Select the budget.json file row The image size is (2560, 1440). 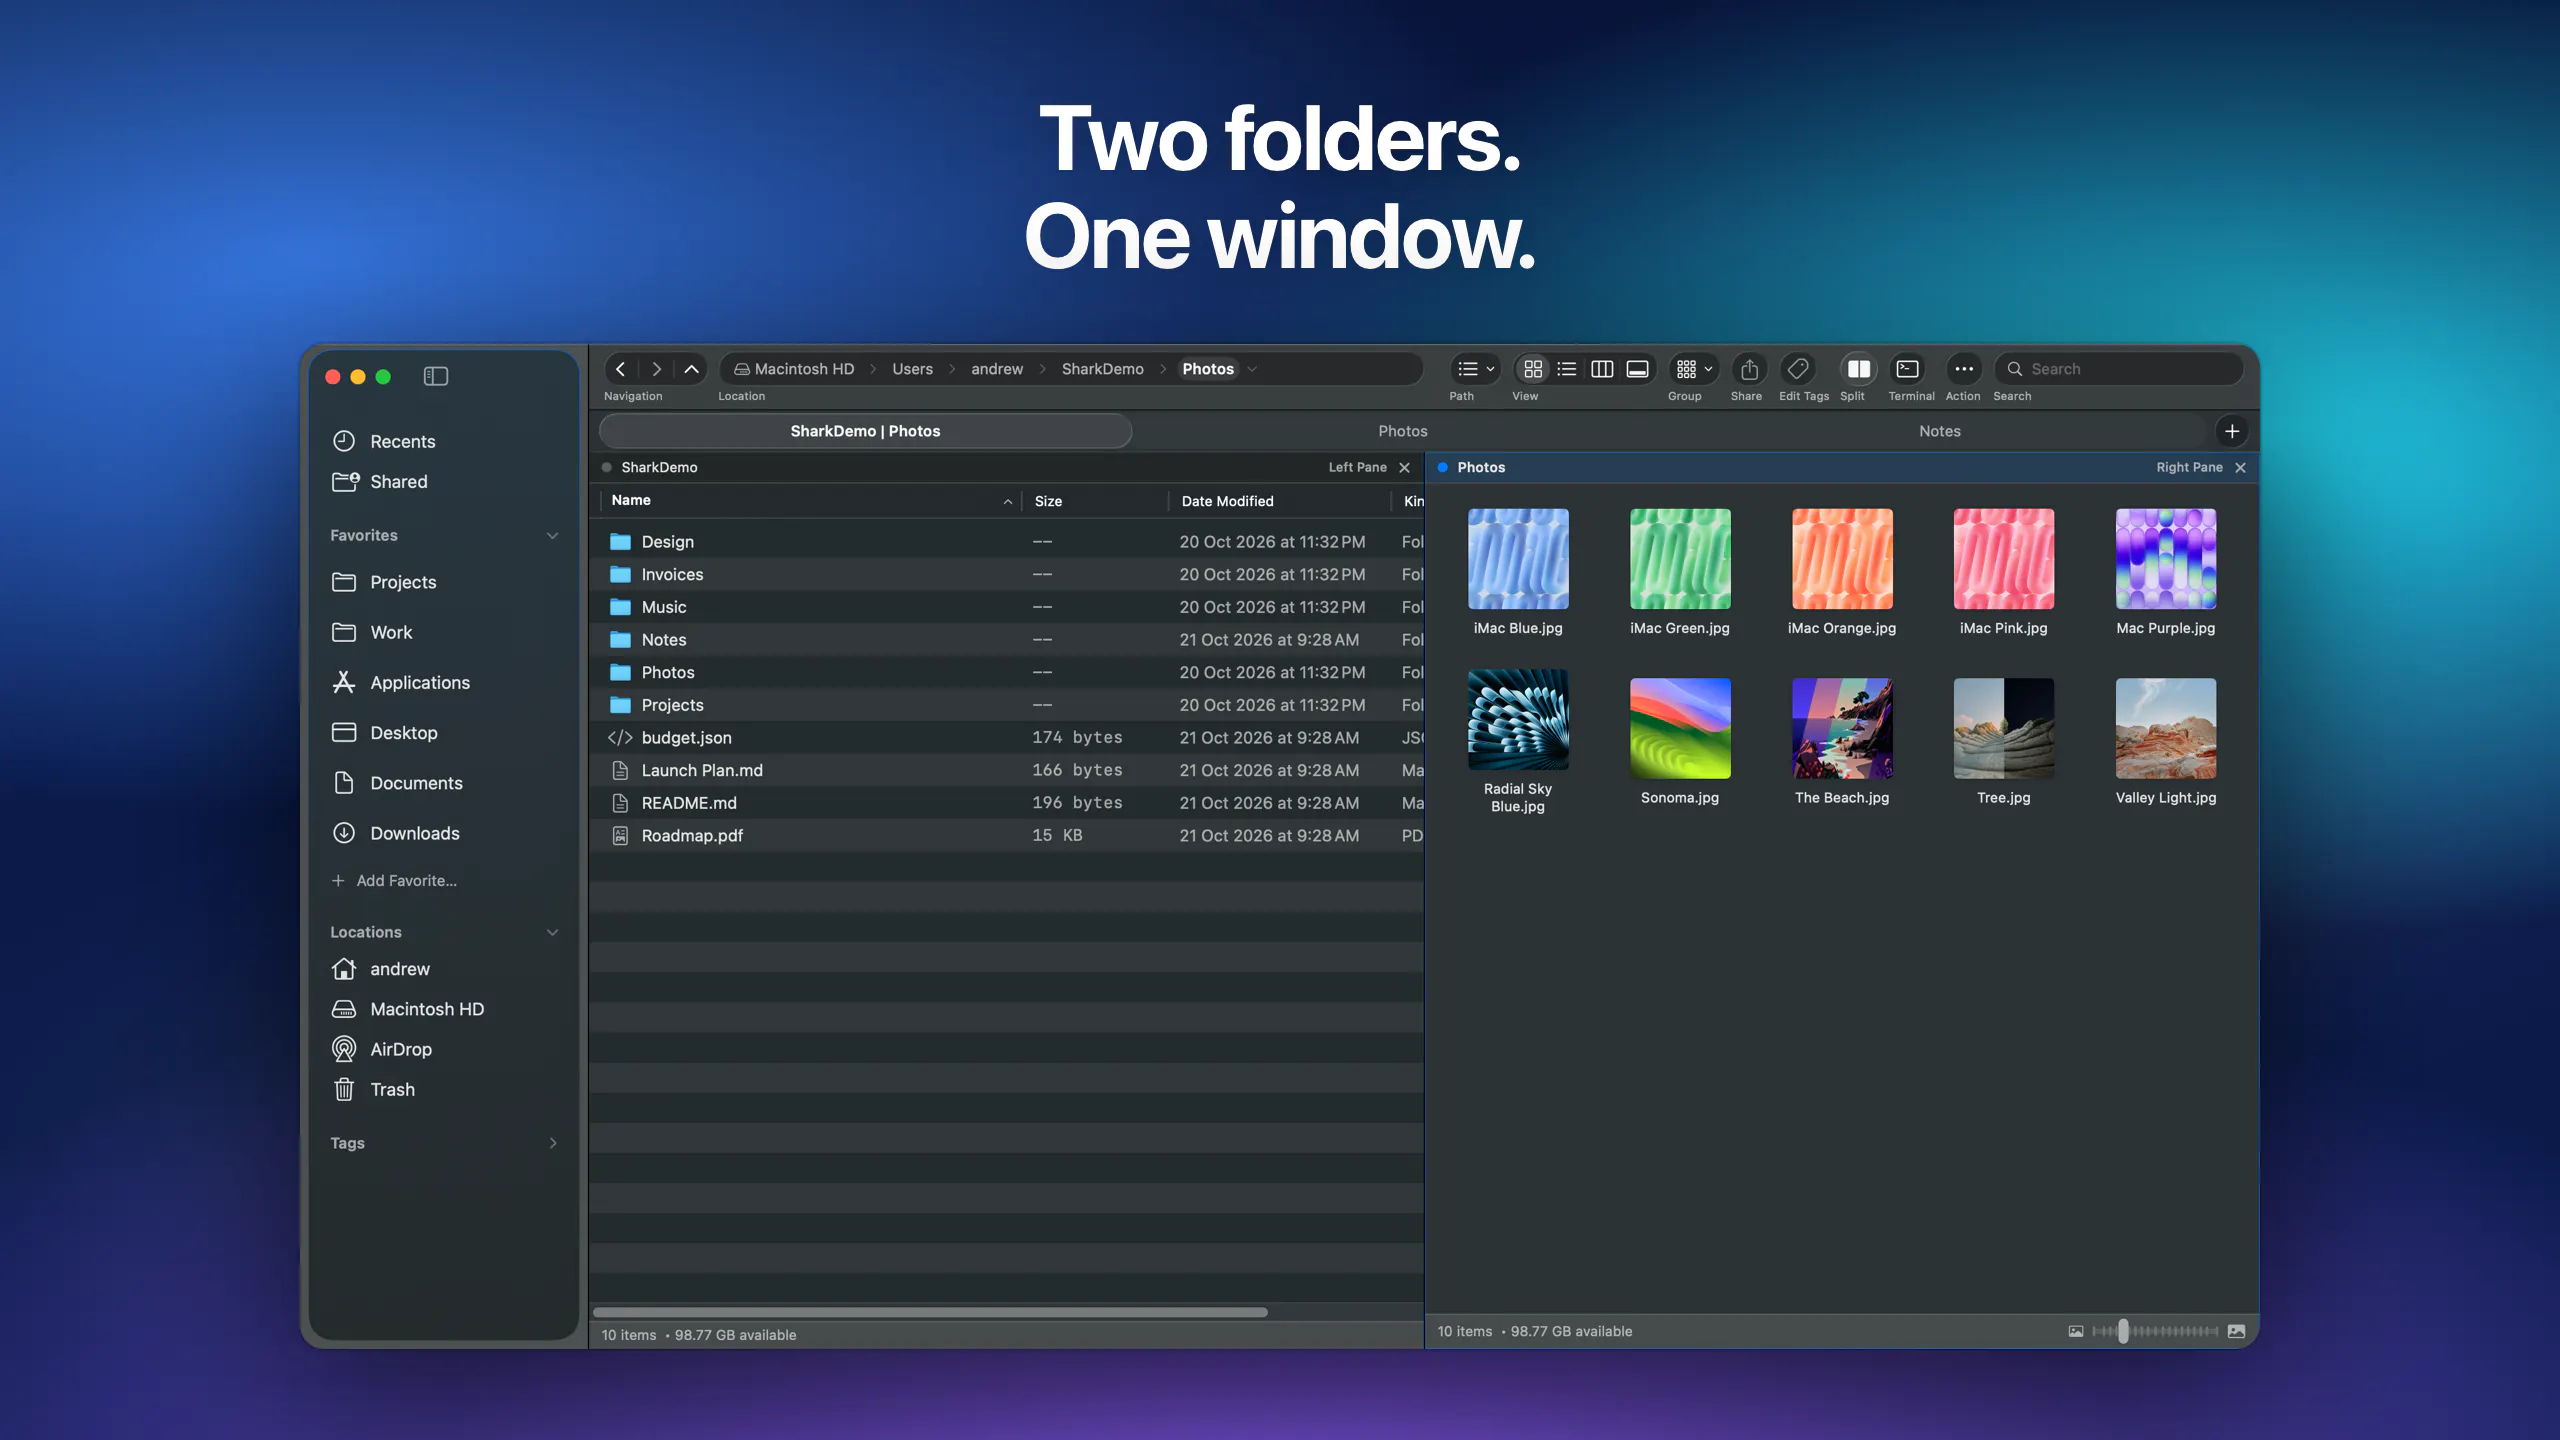click(1007, 738)
